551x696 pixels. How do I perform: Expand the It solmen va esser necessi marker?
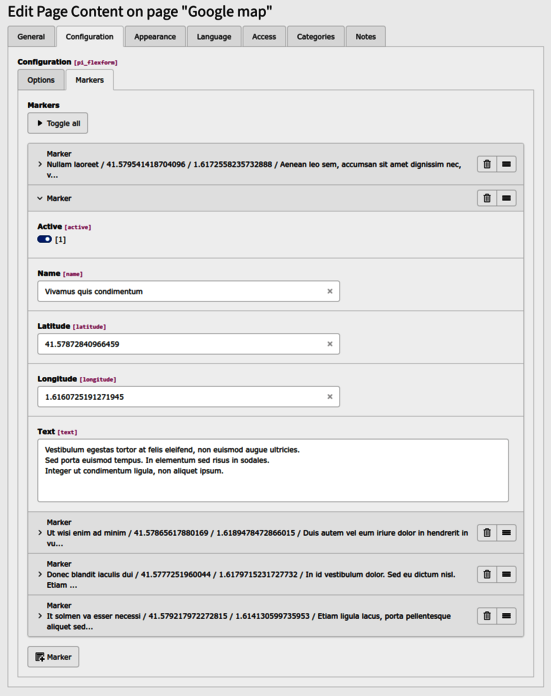click(40, 616)
